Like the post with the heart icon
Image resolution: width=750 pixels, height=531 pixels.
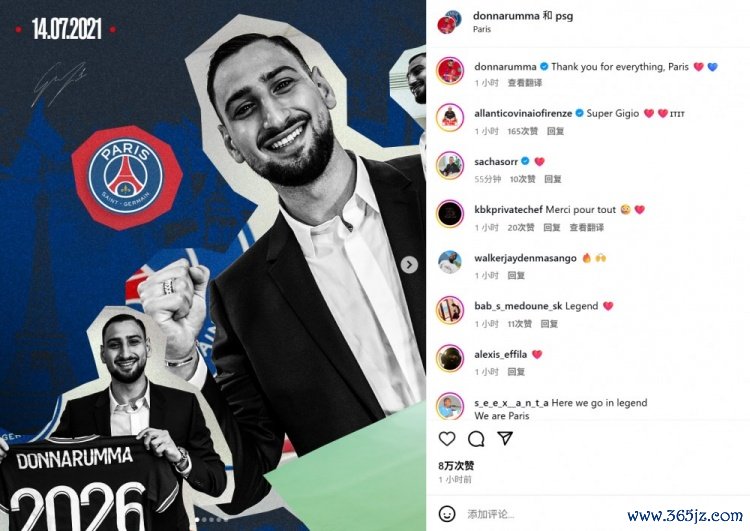447,439
